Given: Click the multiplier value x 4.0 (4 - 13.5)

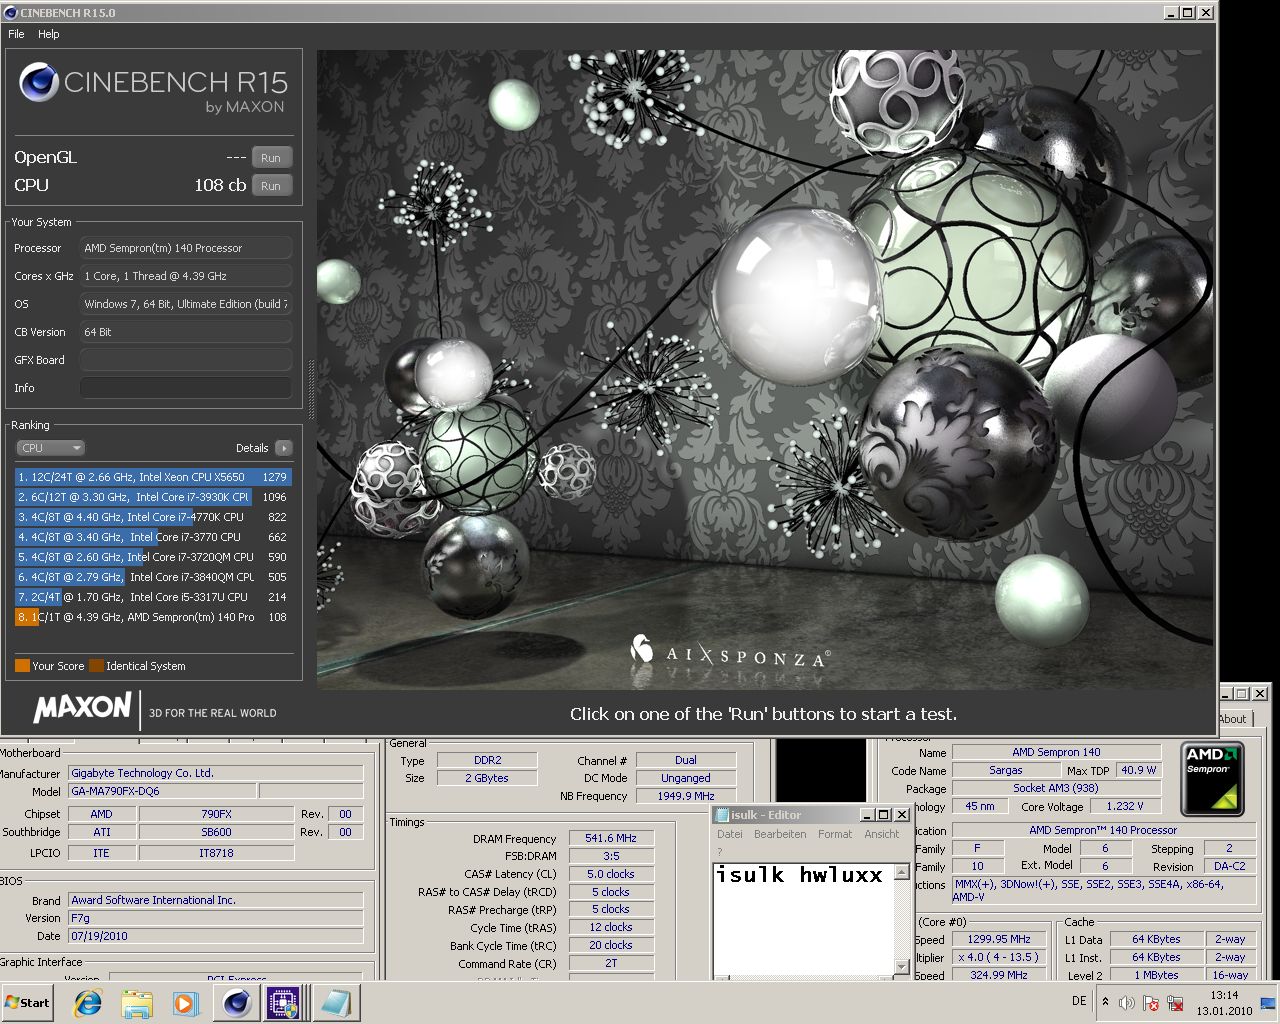Looking at the screenshot, I should point(999,957).
